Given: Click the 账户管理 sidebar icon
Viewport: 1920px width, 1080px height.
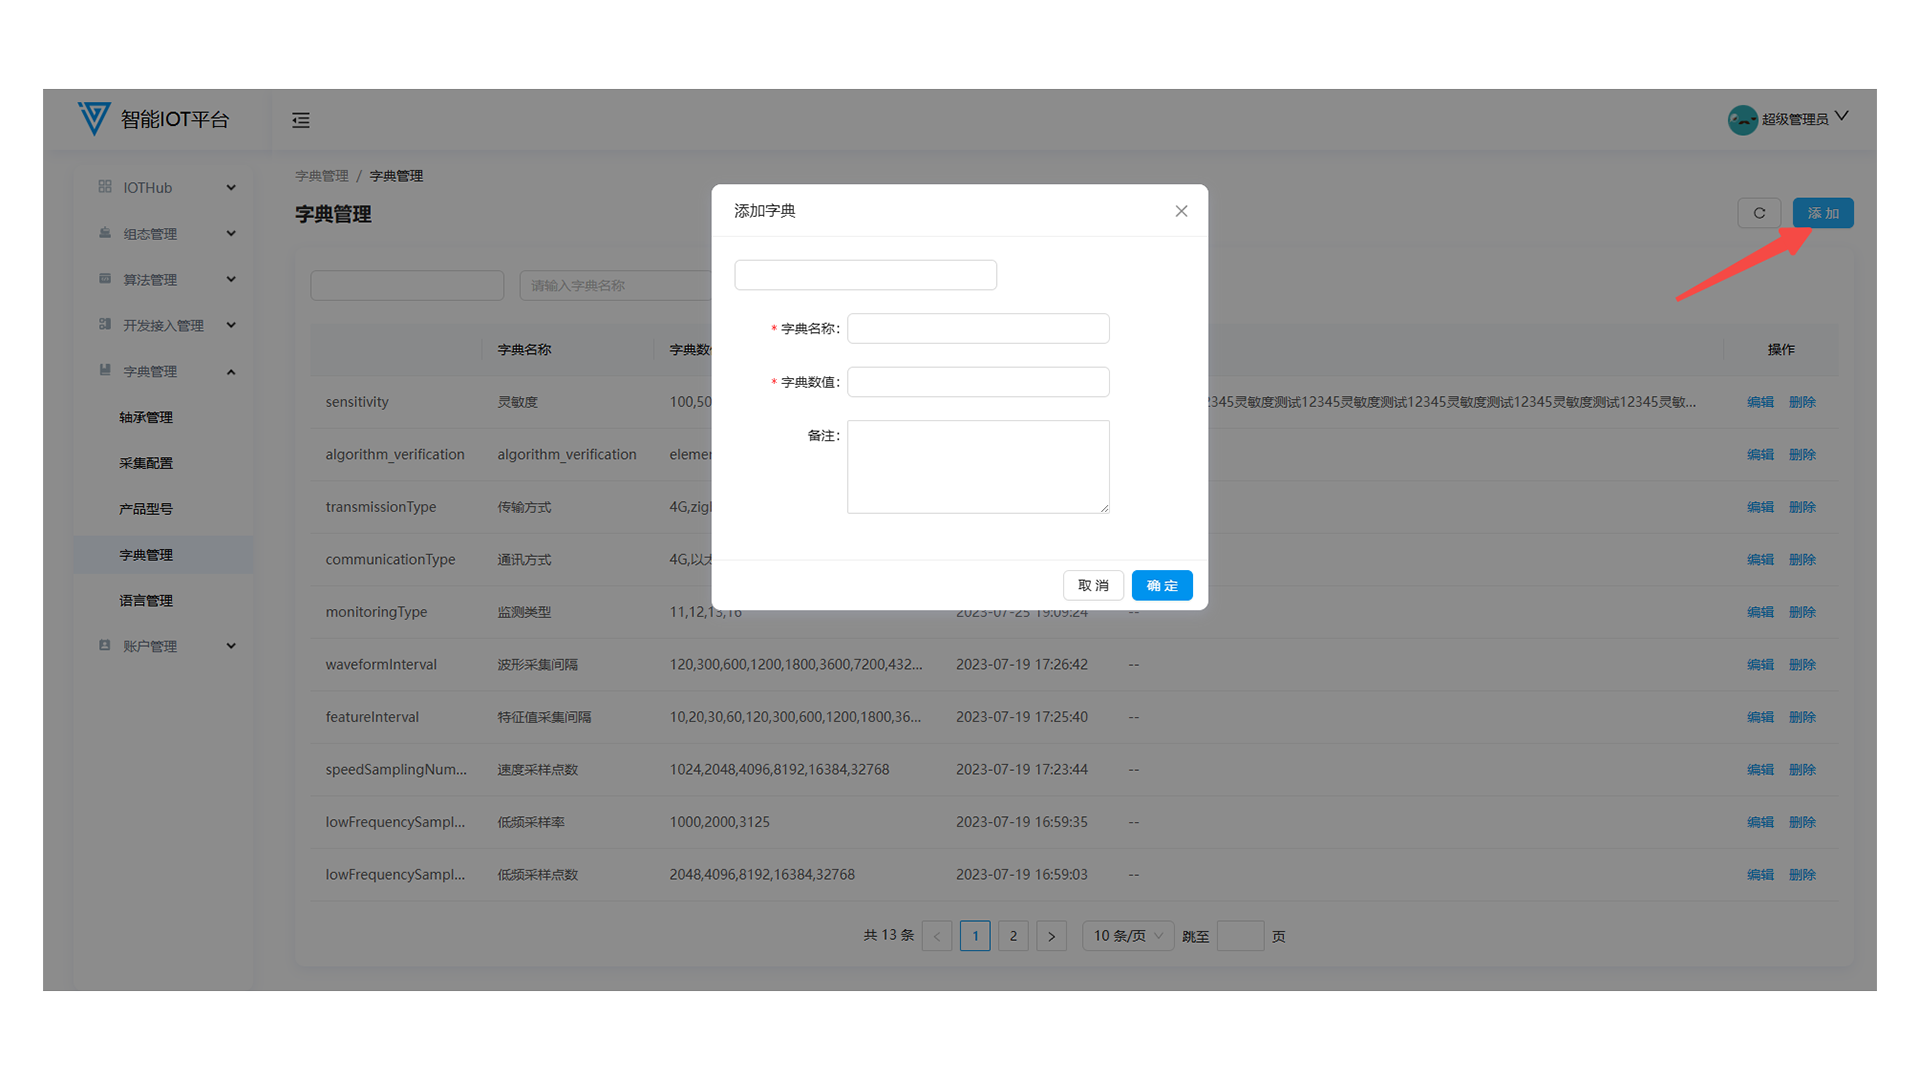Looking at the screenshot, I should pyautogui.click(x=105, y=646).
